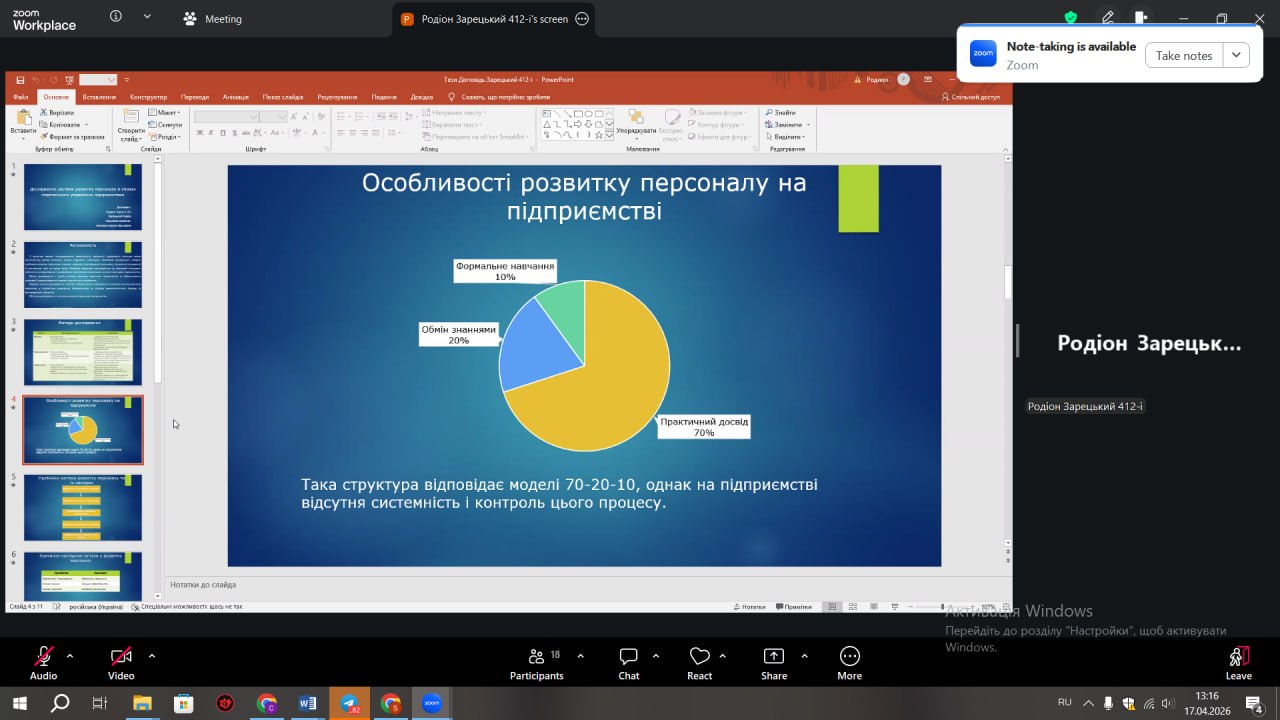1280x720 pixels.
Task: Open Telegram from the taskbar
Action: click(349, 703)
